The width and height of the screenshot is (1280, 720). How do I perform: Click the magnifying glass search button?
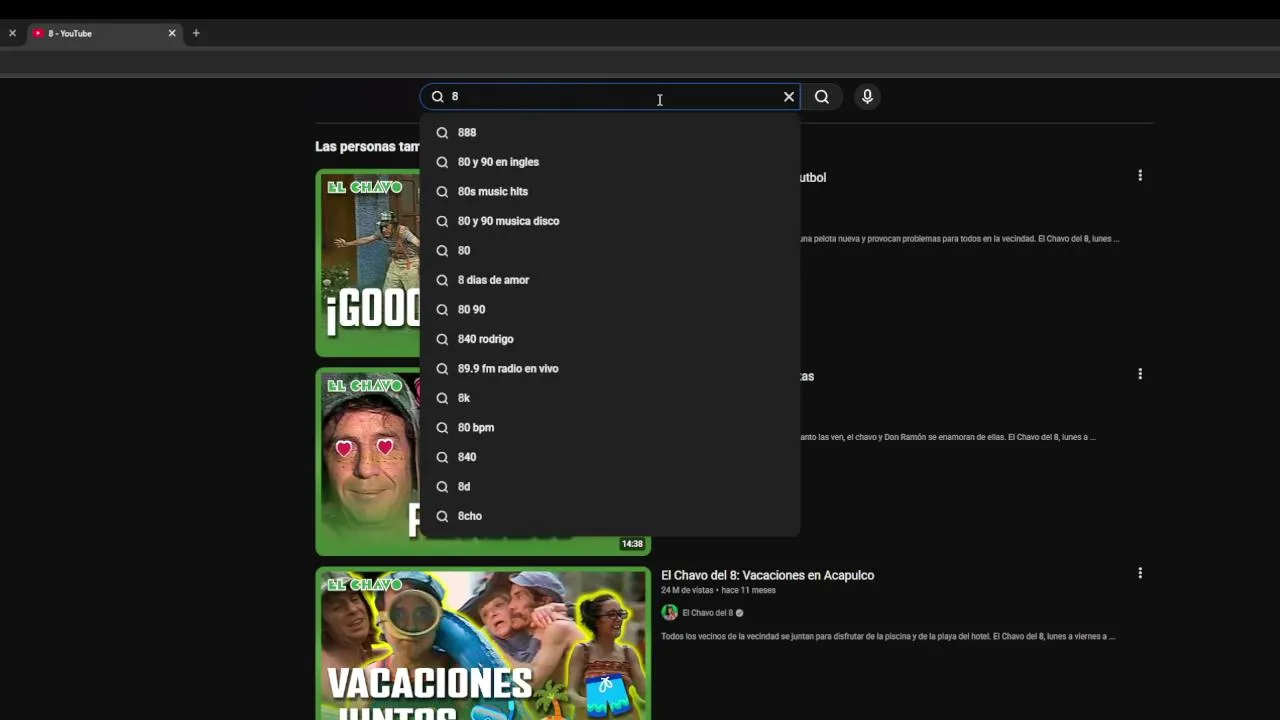(822, 97)
